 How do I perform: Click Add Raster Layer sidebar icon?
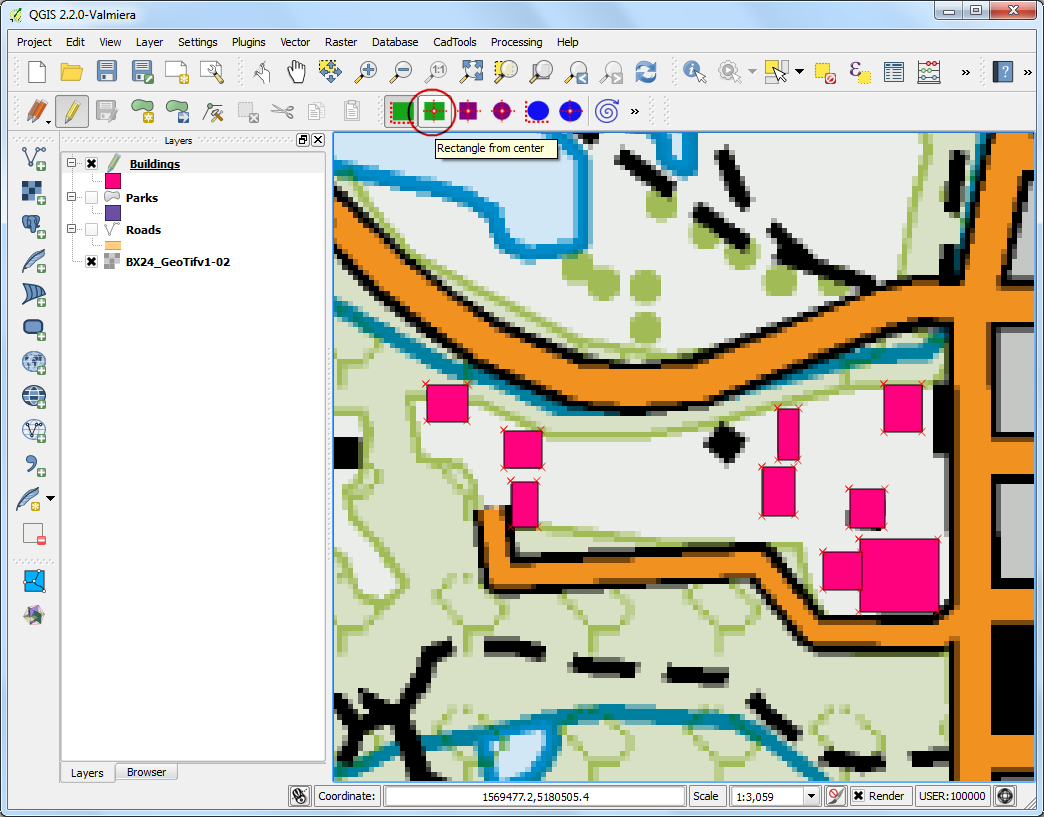(x=34, y=192)
